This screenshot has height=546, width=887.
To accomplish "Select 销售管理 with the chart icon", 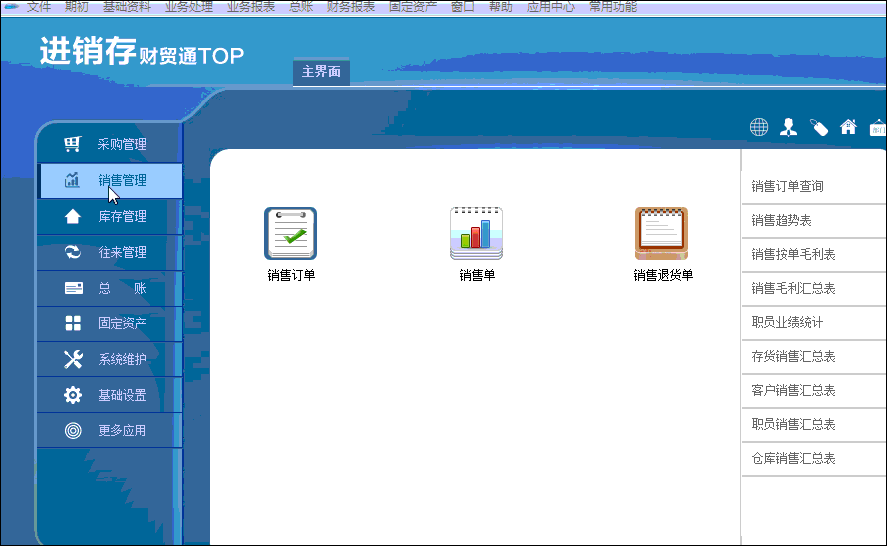I will coord(110,180).
